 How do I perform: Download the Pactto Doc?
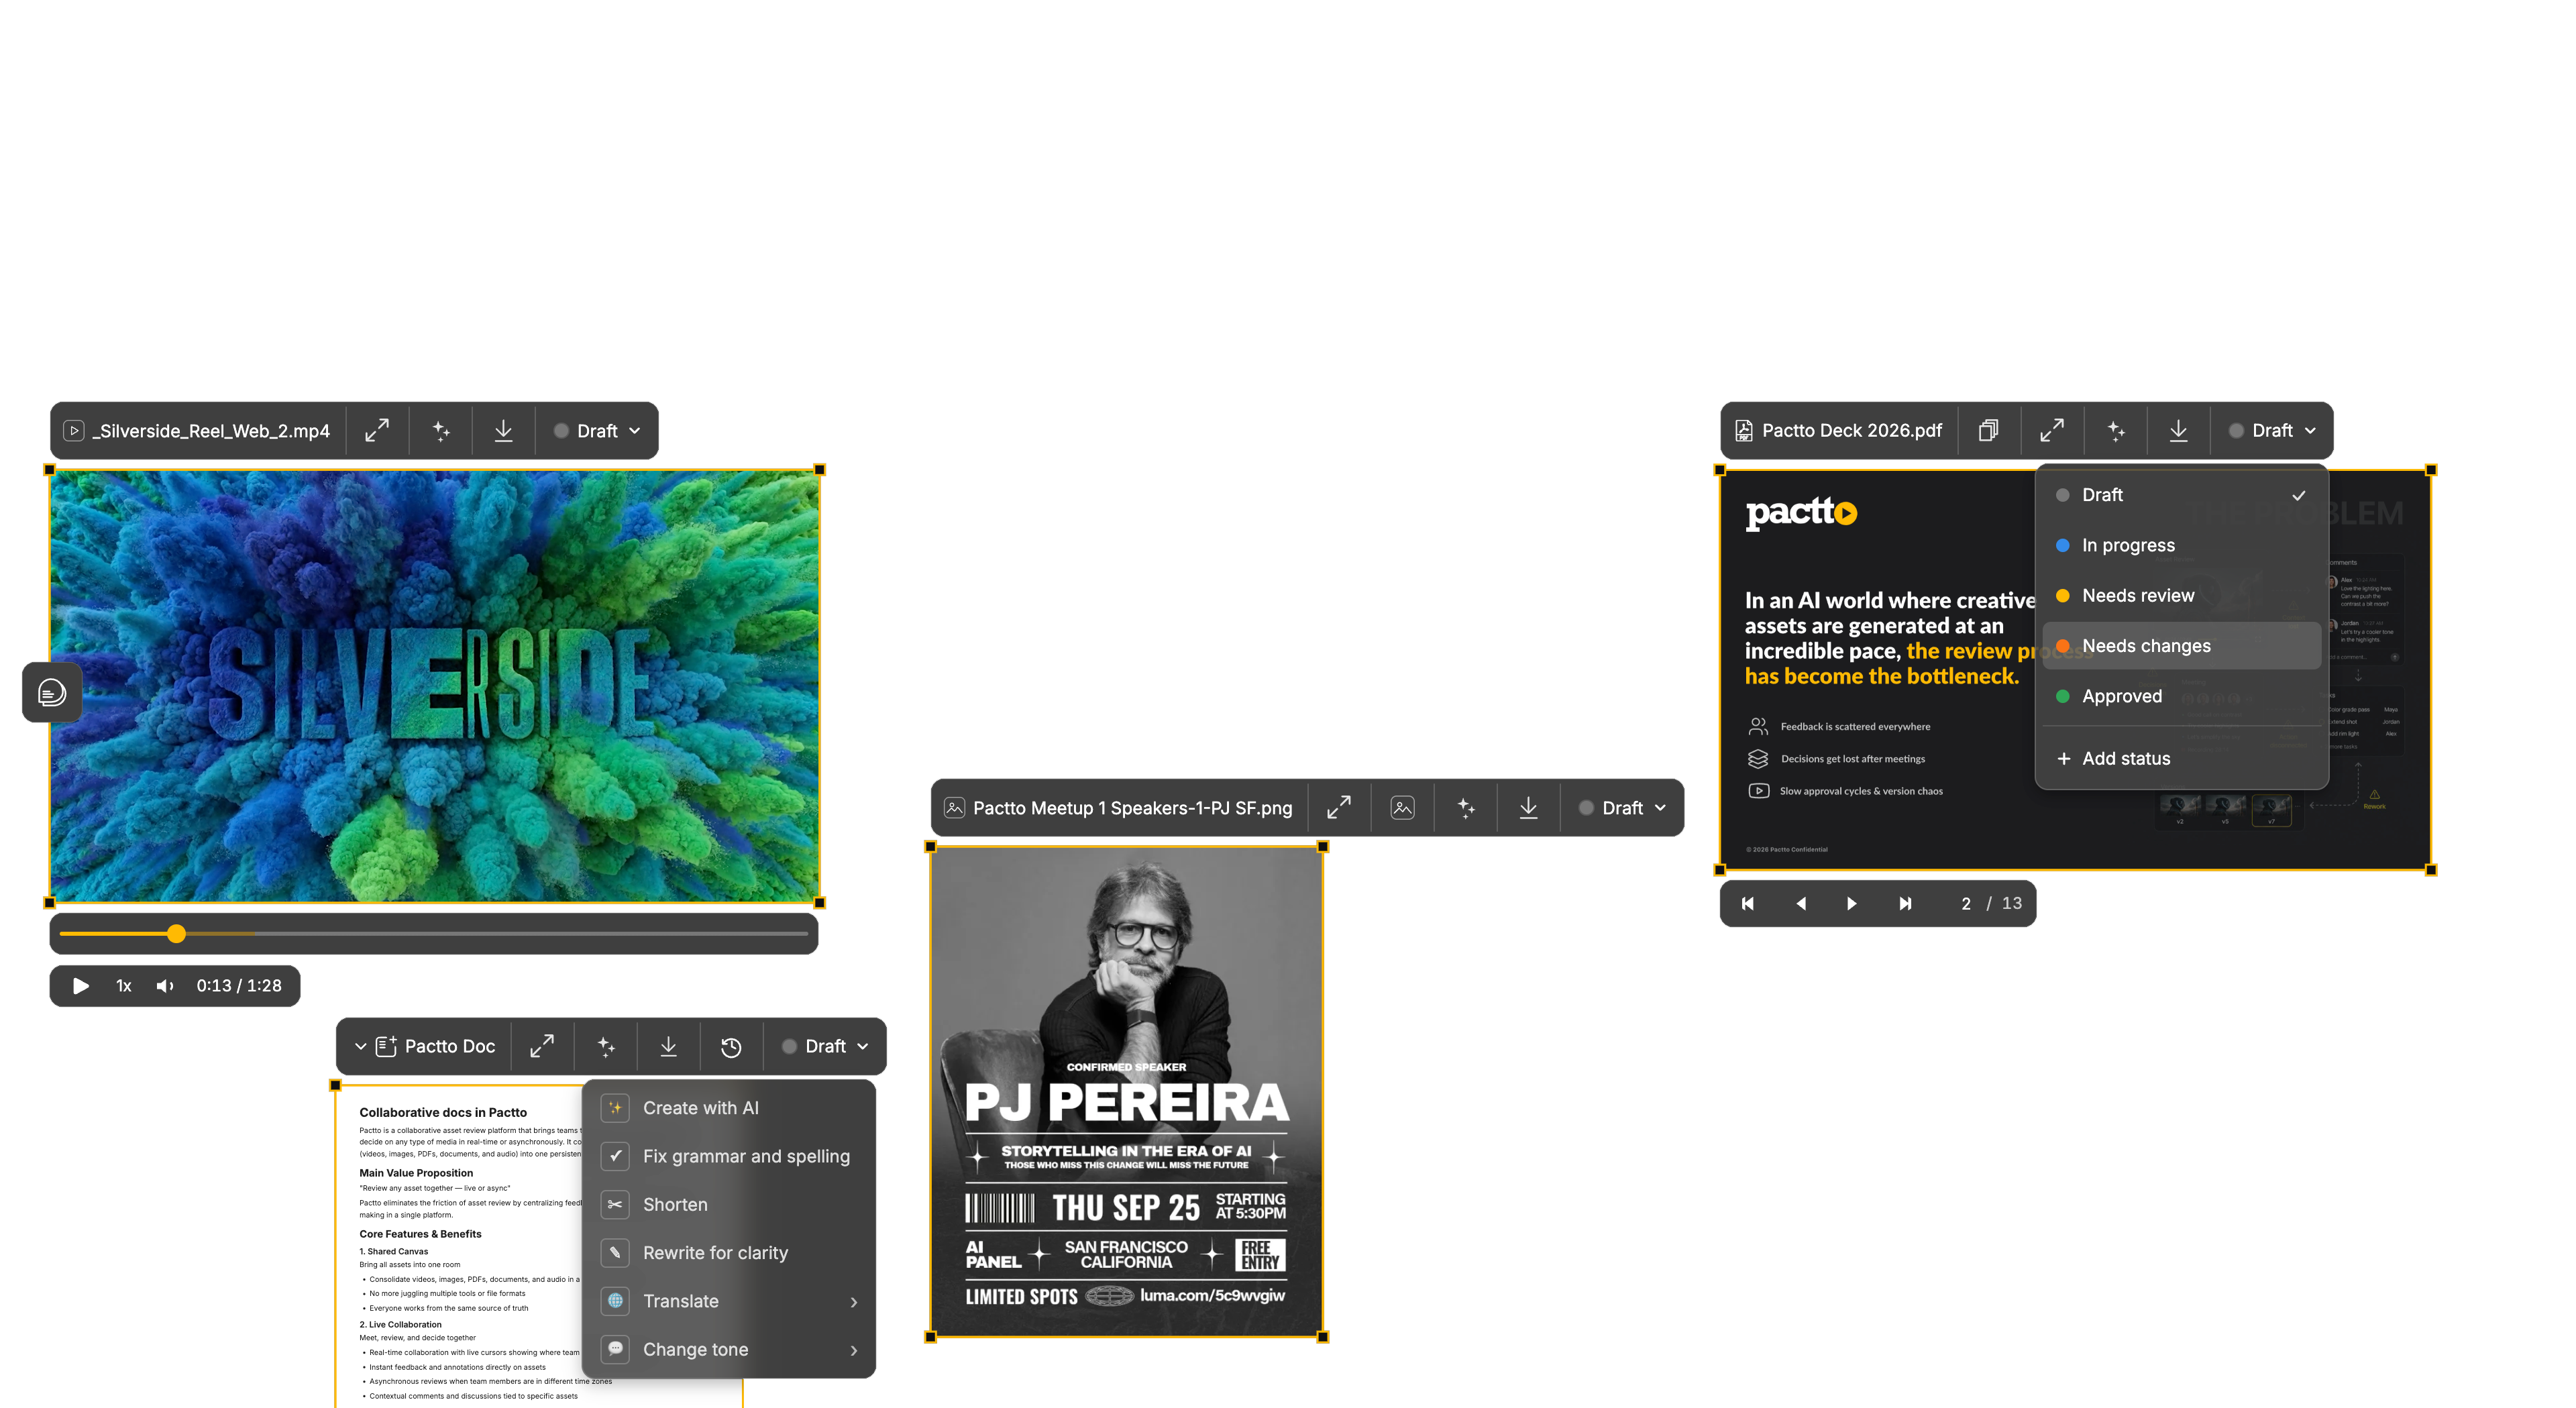(x=669, y=1046)
